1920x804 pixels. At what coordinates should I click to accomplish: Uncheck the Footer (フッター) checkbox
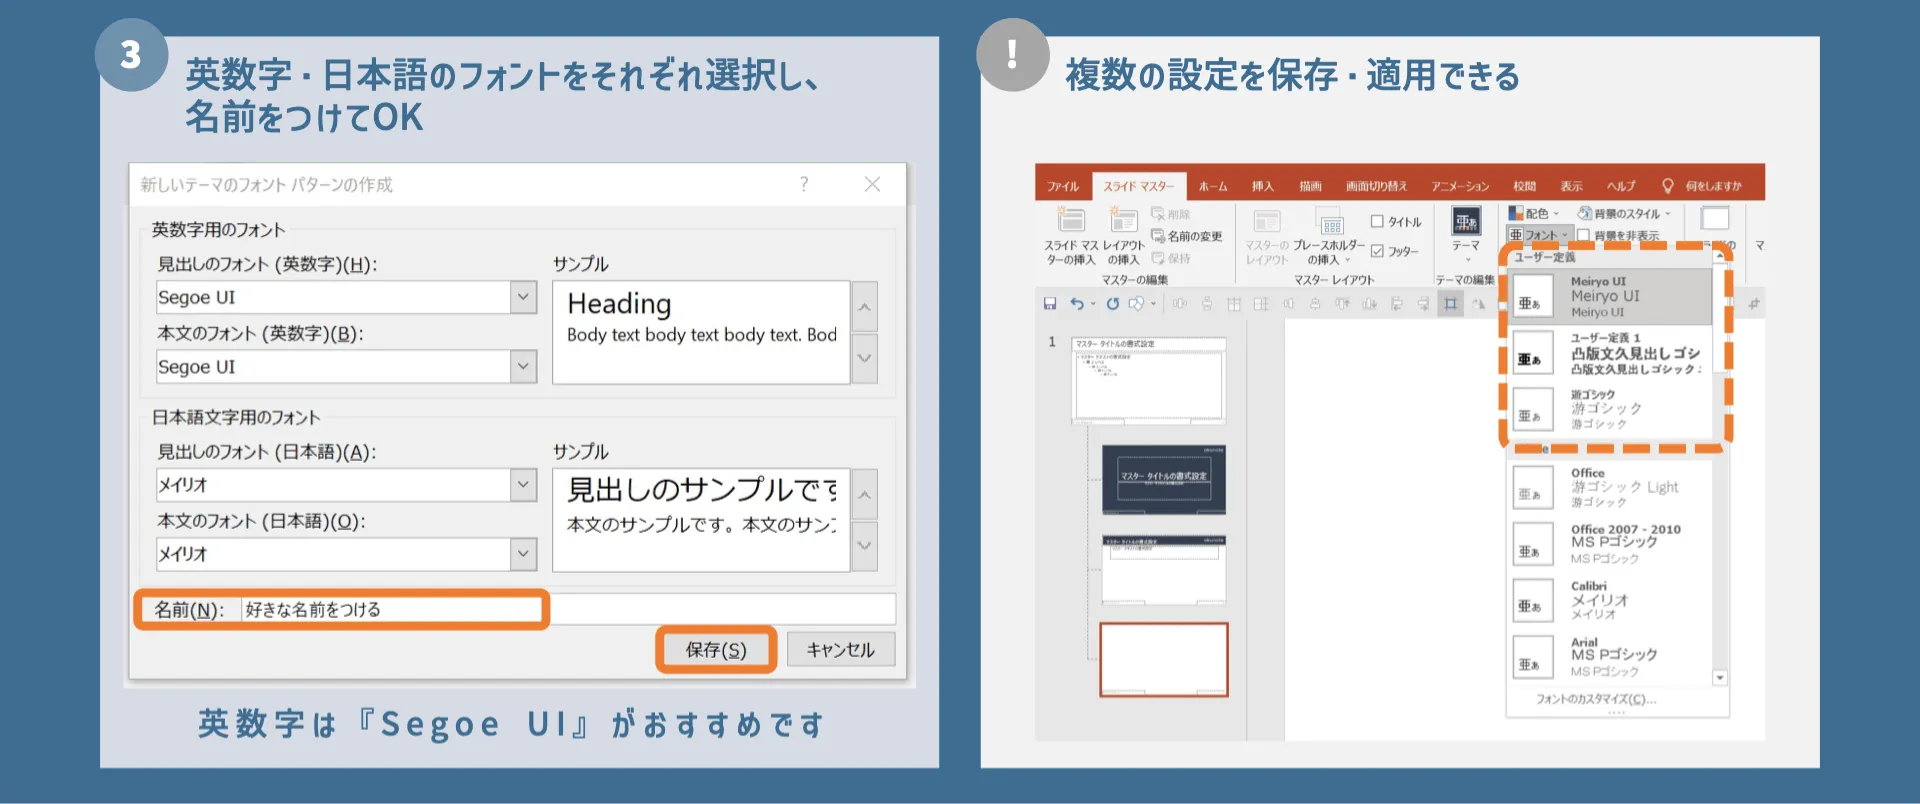pos(1377,251)
